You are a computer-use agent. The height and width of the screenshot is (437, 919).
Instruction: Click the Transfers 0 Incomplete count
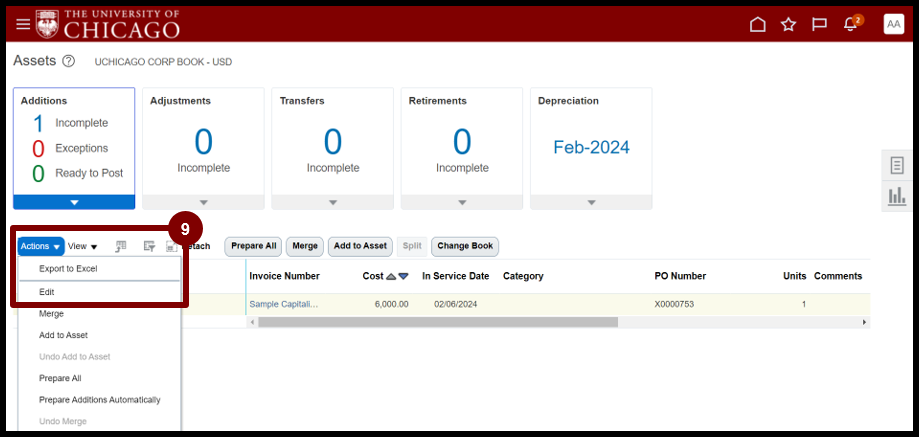333,142
